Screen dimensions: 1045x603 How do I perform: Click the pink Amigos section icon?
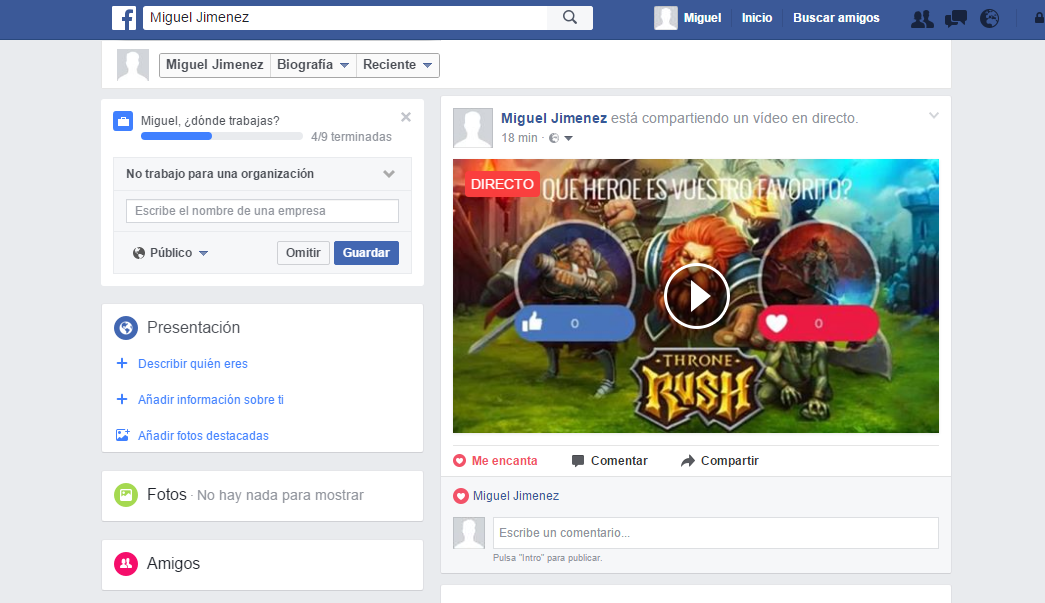(x=126, y=564)
